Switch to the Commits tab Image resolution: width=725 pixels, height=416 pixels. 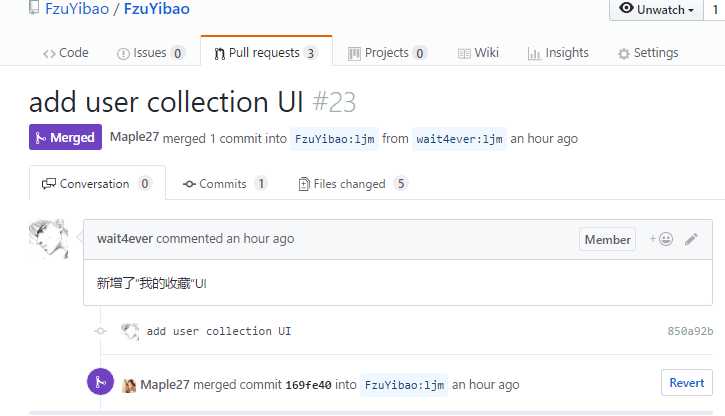point(225,184)
